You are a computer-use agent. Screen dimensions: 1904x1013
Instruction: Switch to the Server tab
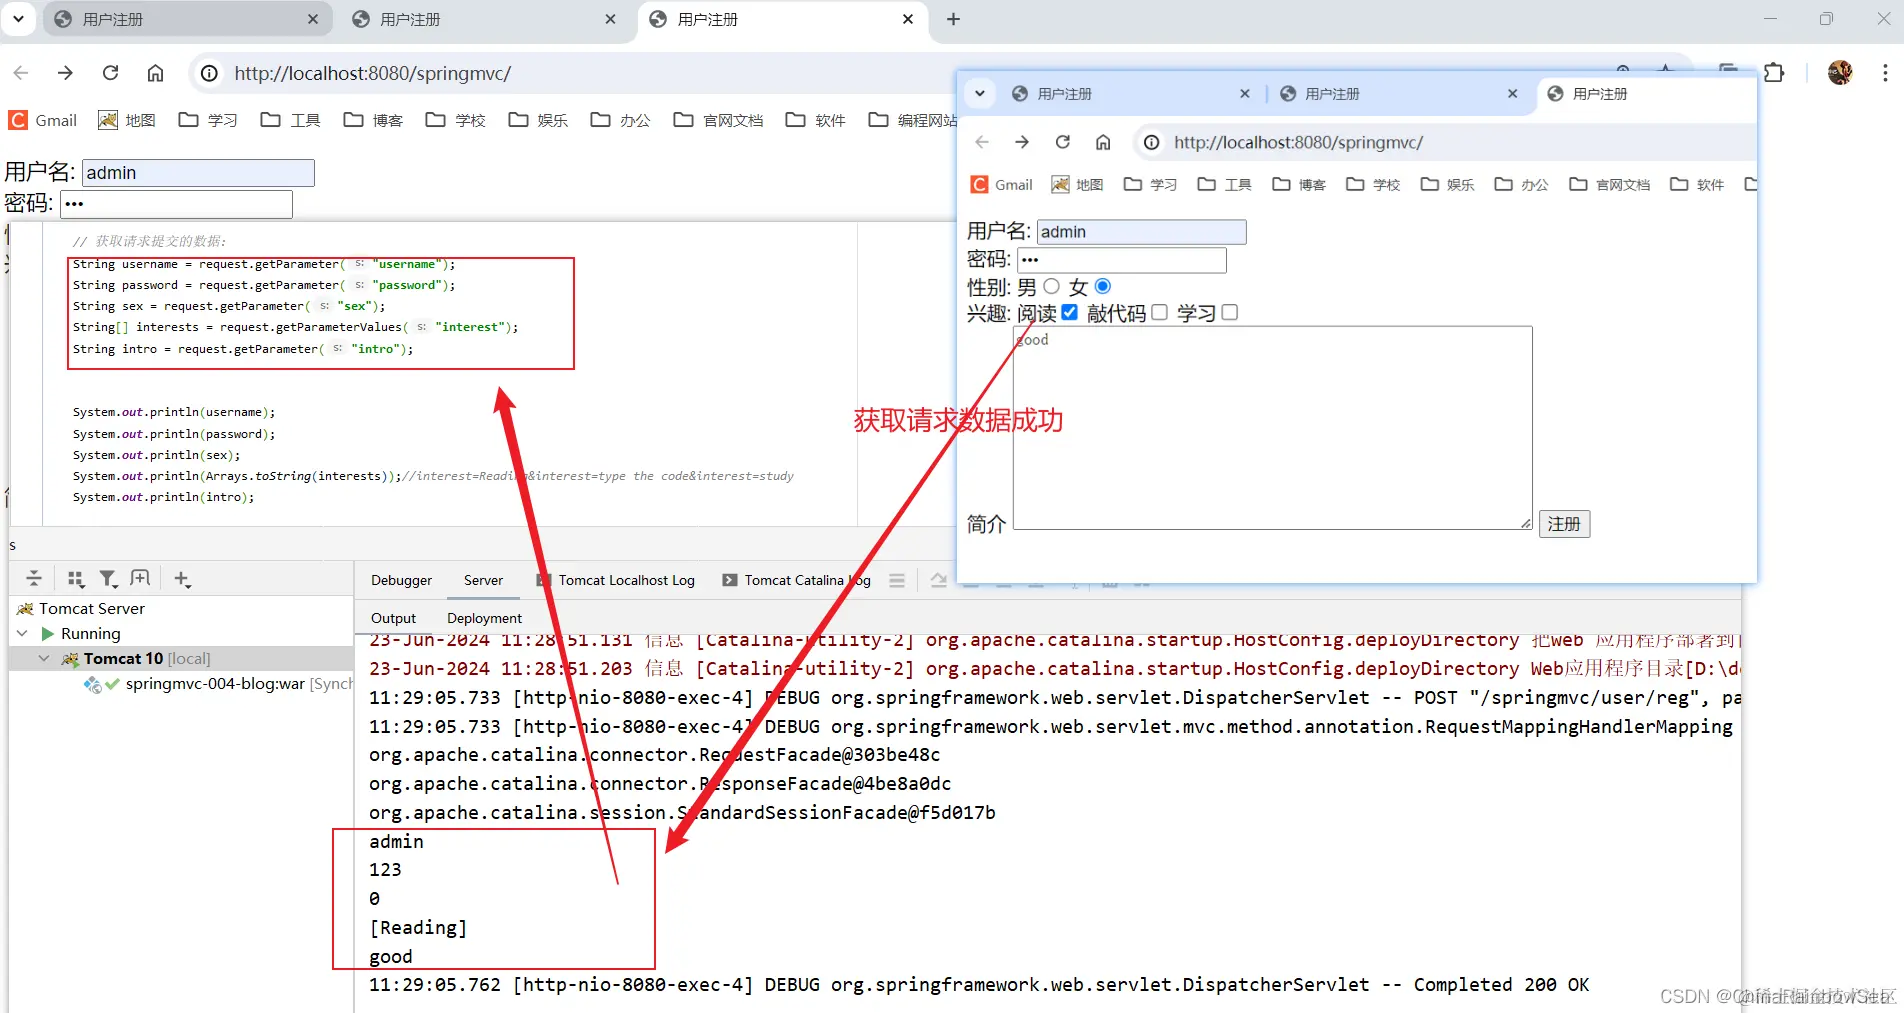[x=483, y=580]
